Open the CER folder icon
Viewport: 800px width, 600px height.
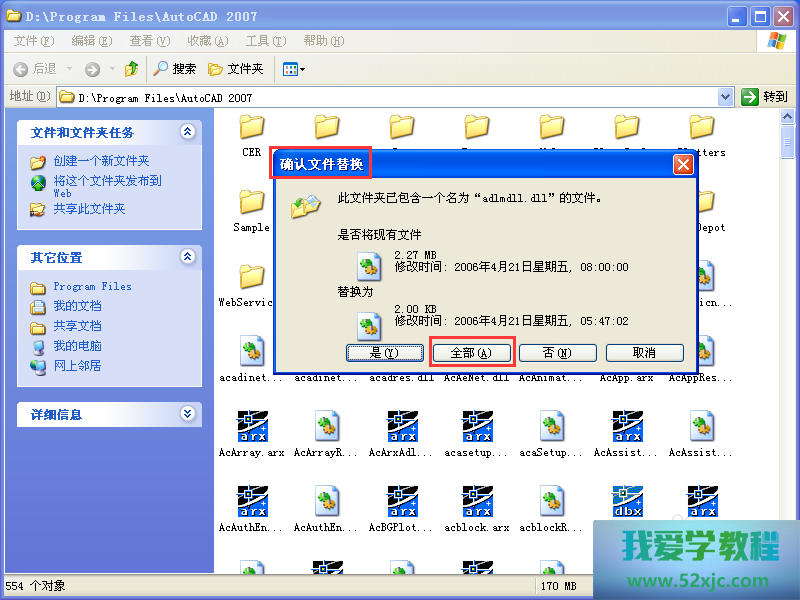[x=251, y=127]
